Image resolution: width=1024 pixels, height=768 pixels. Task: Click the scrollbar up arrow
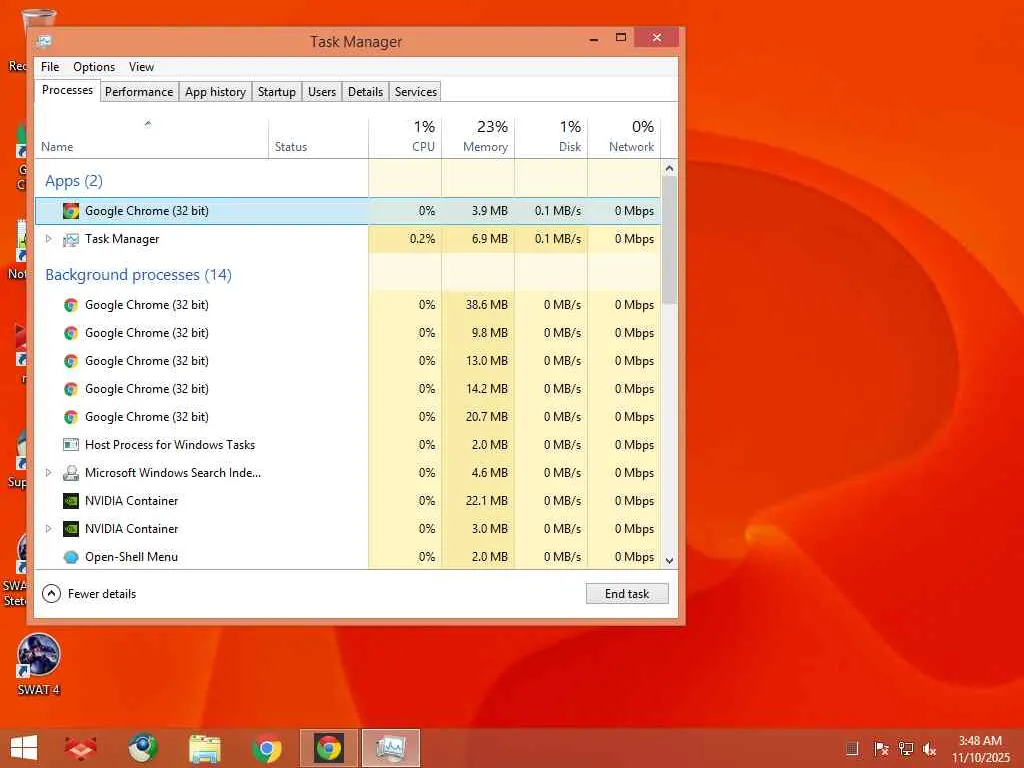(x=669, y=168)
